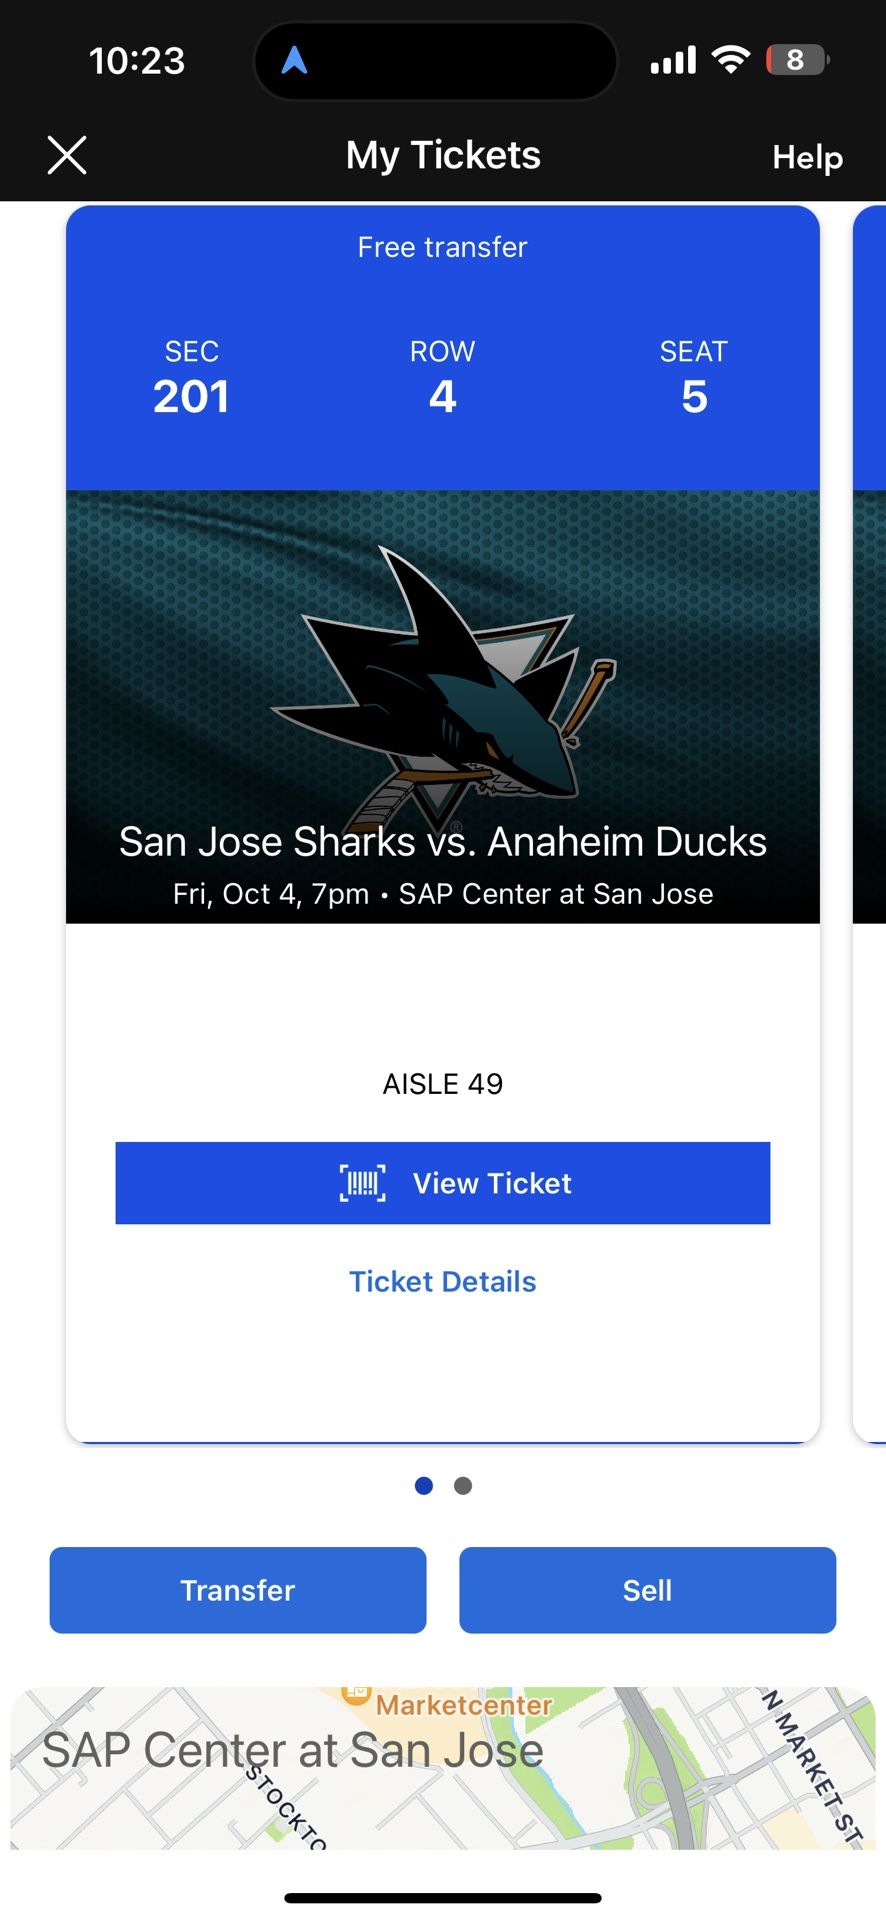Tap the cellular signal bars icon
Screen dimensions: 886x1920
coord(673,61)
